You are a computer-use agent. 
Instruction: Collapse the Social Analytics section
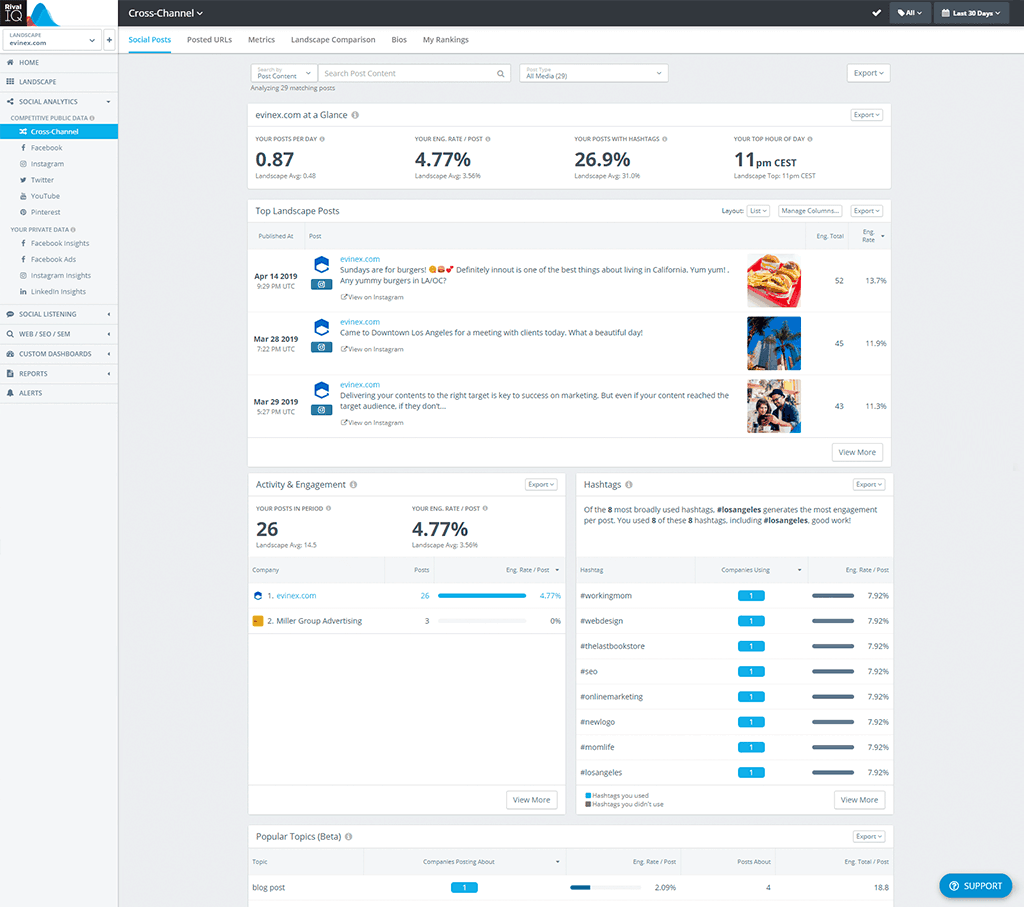(x=59, y=102)
